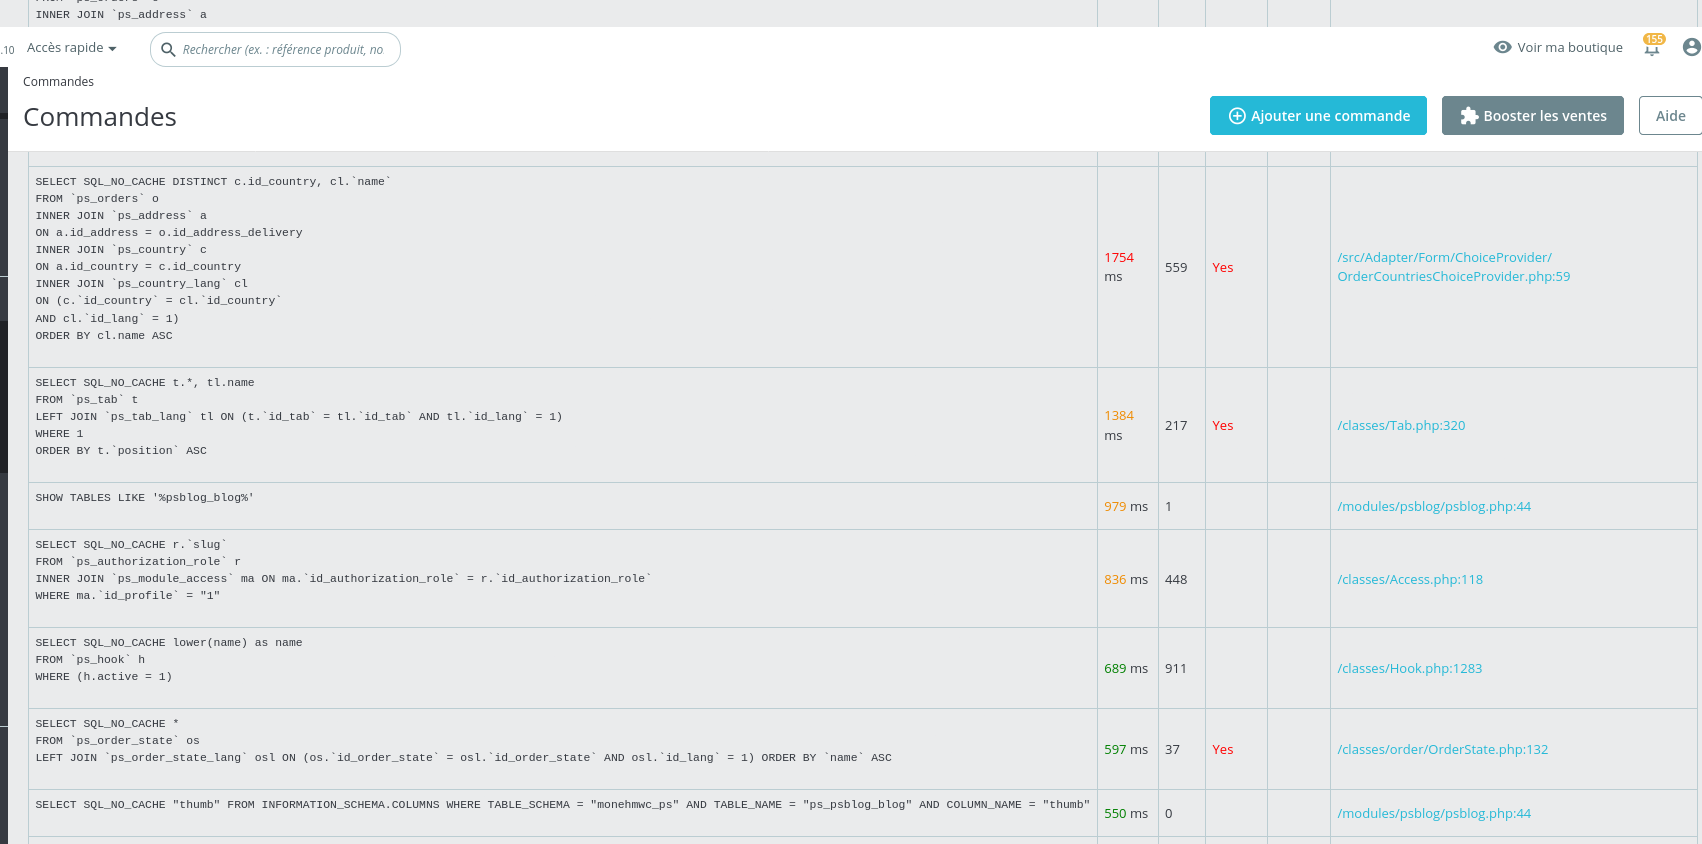
Task: Click the Commandes page heading
Action: click(100, 117)
